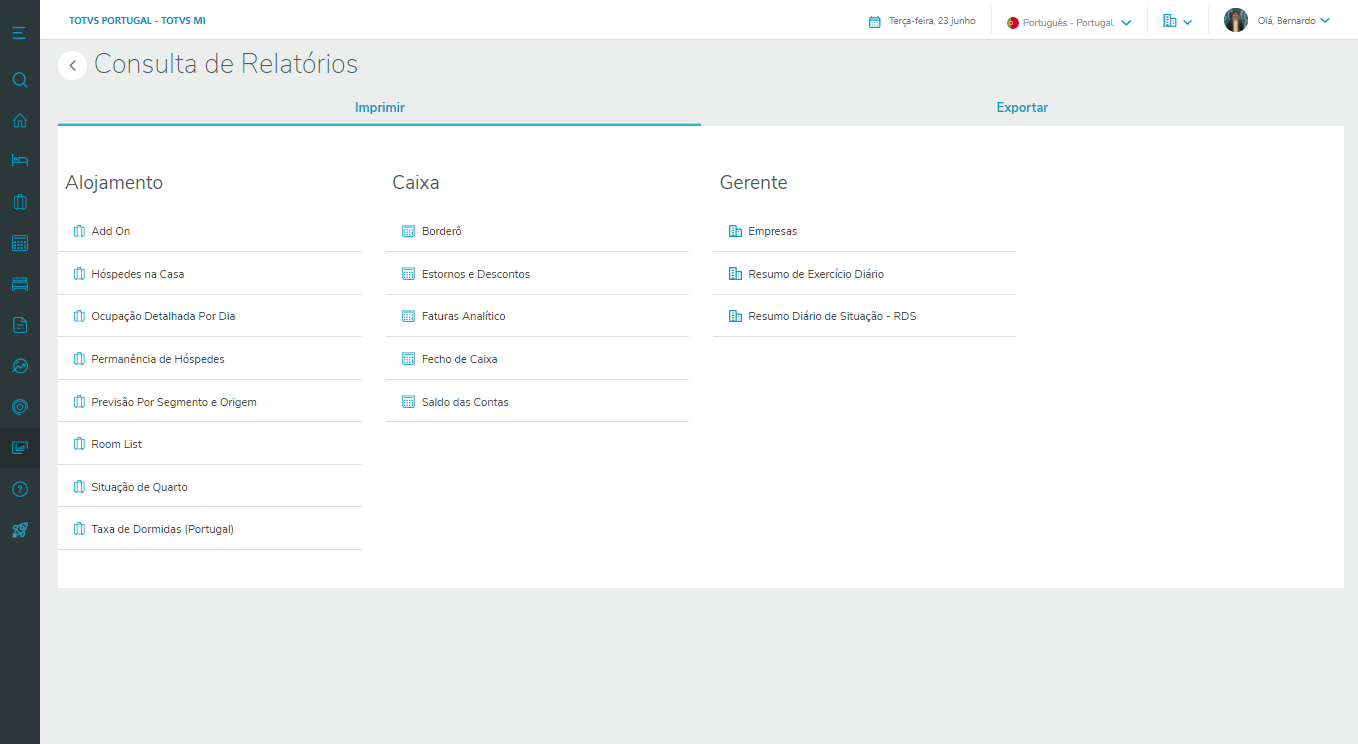This screenshot has height=744, width=1358.
Task: Open Taxa de Dormidas (Portugal) report
Action: click(x=162, y=529)
